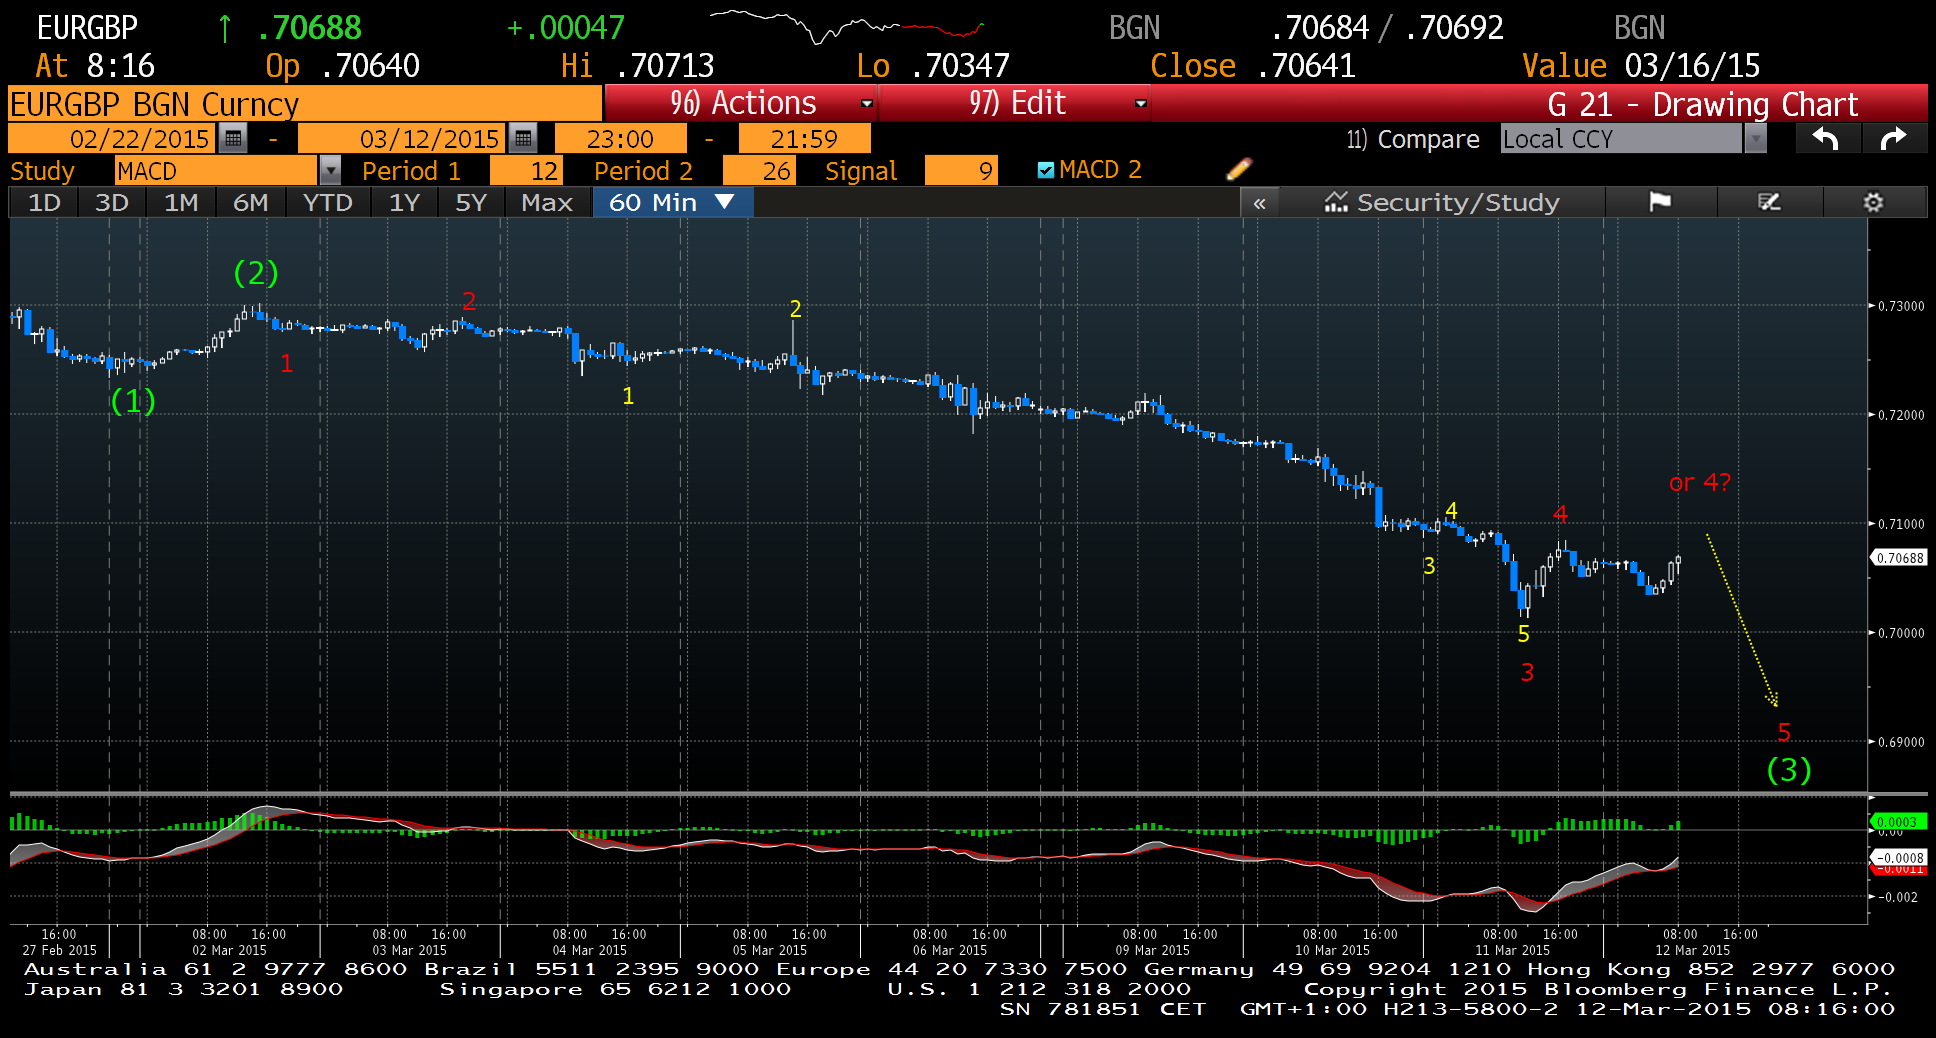Expand the Study MACD dropdown
The image size is (1936, 1038).
coord(330,171)
